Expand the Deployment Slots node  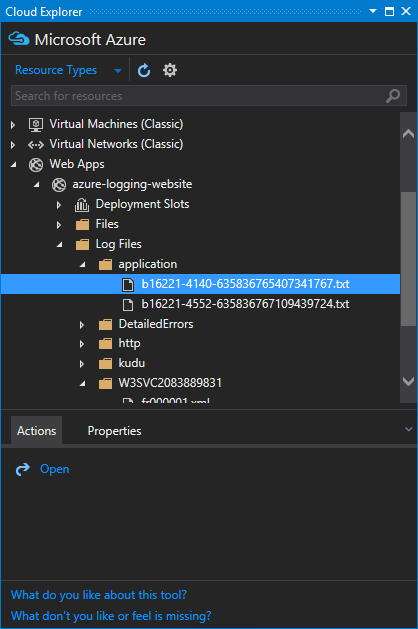[59, 205]
